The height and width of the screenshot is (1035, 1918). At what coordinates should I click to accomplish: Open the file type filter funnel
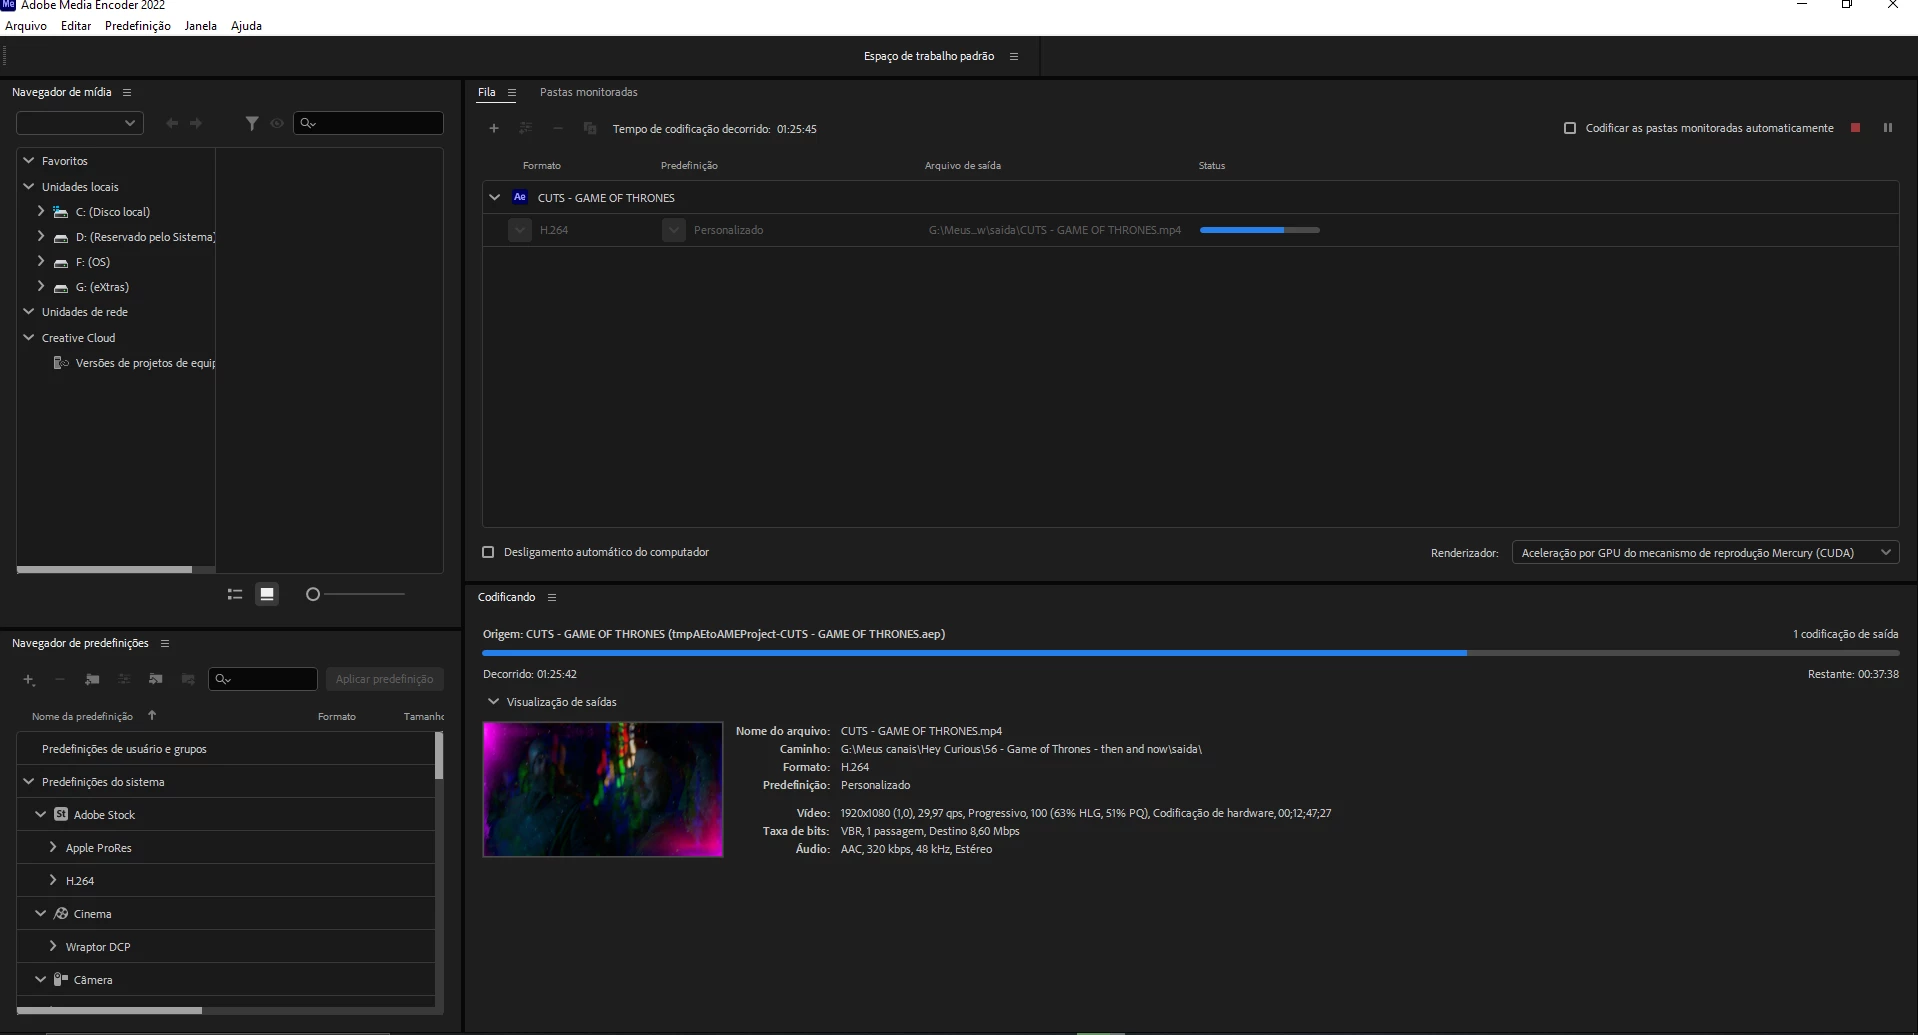click(252, 123)
